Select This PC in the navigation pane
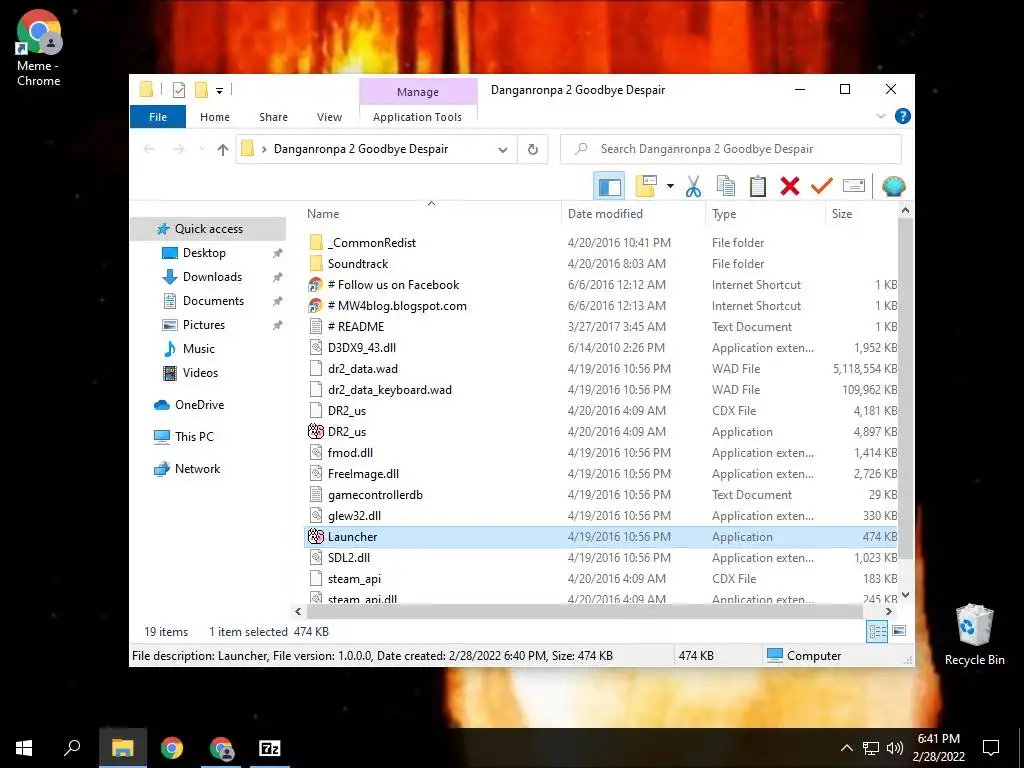1024x768 pixels. pyautogui.click(x=194, y=437)
